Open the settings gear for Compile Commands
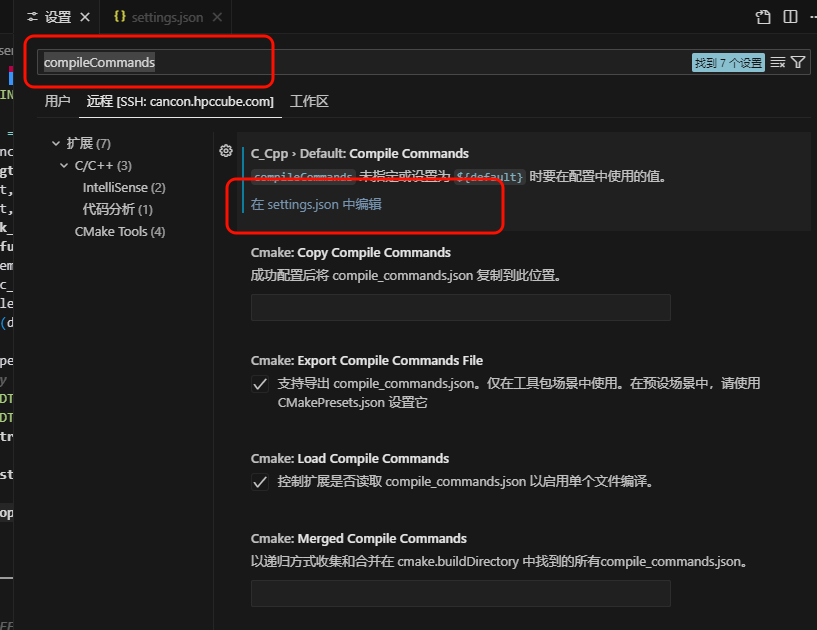The image size is (817, 630). click(226, 151)
